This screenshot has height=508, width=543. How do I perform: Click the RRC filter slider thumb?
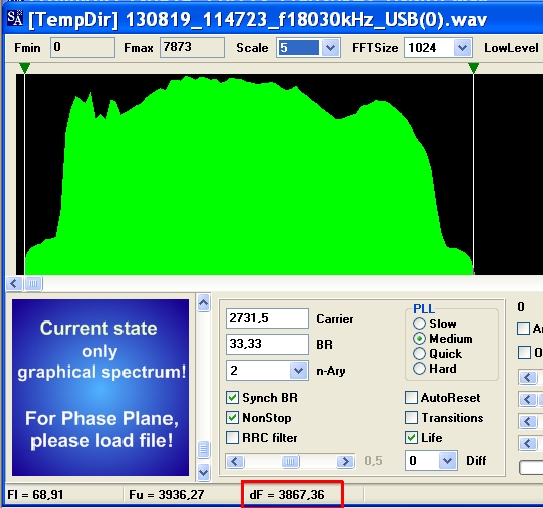(290, 461)
